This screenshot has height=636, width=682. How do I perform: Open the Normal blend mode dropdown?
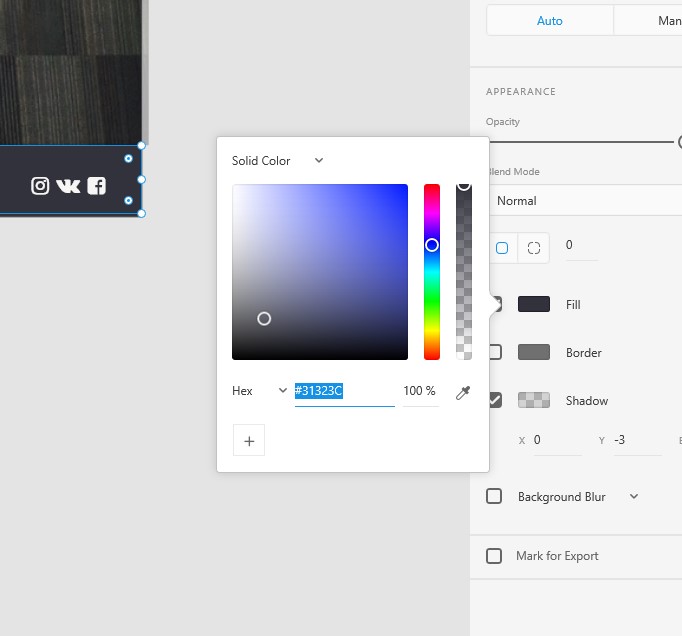585,201
